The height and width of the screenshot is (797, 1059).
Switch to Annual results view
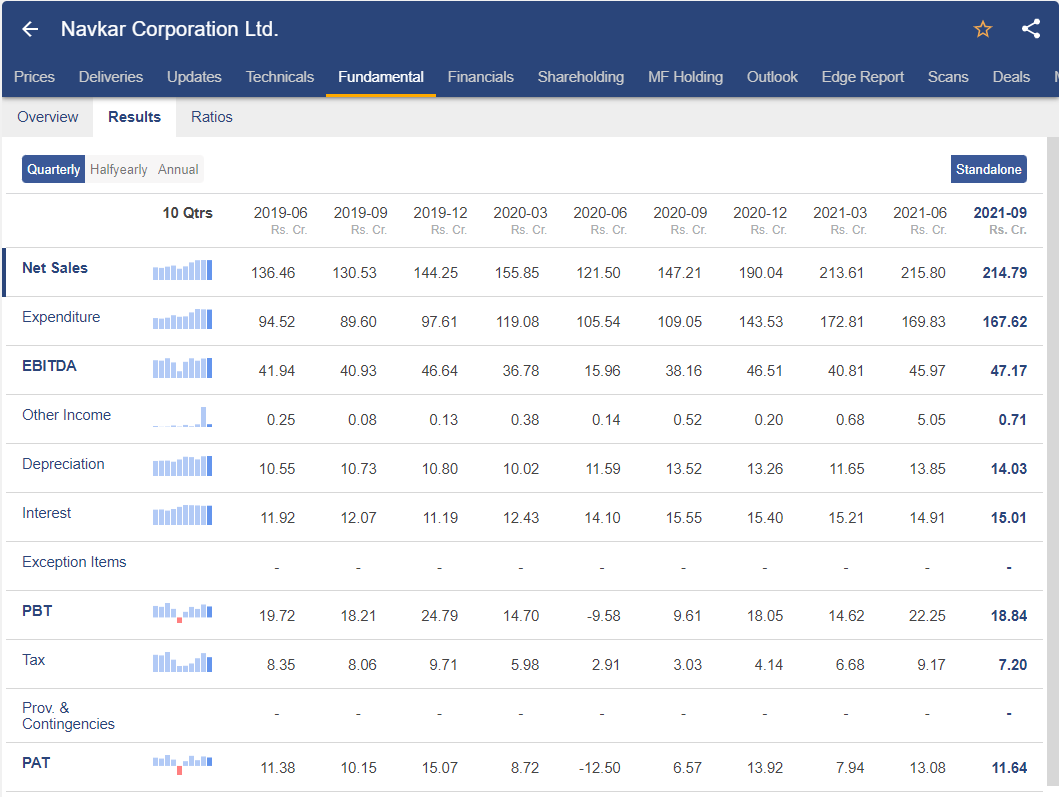coord(178,169)
